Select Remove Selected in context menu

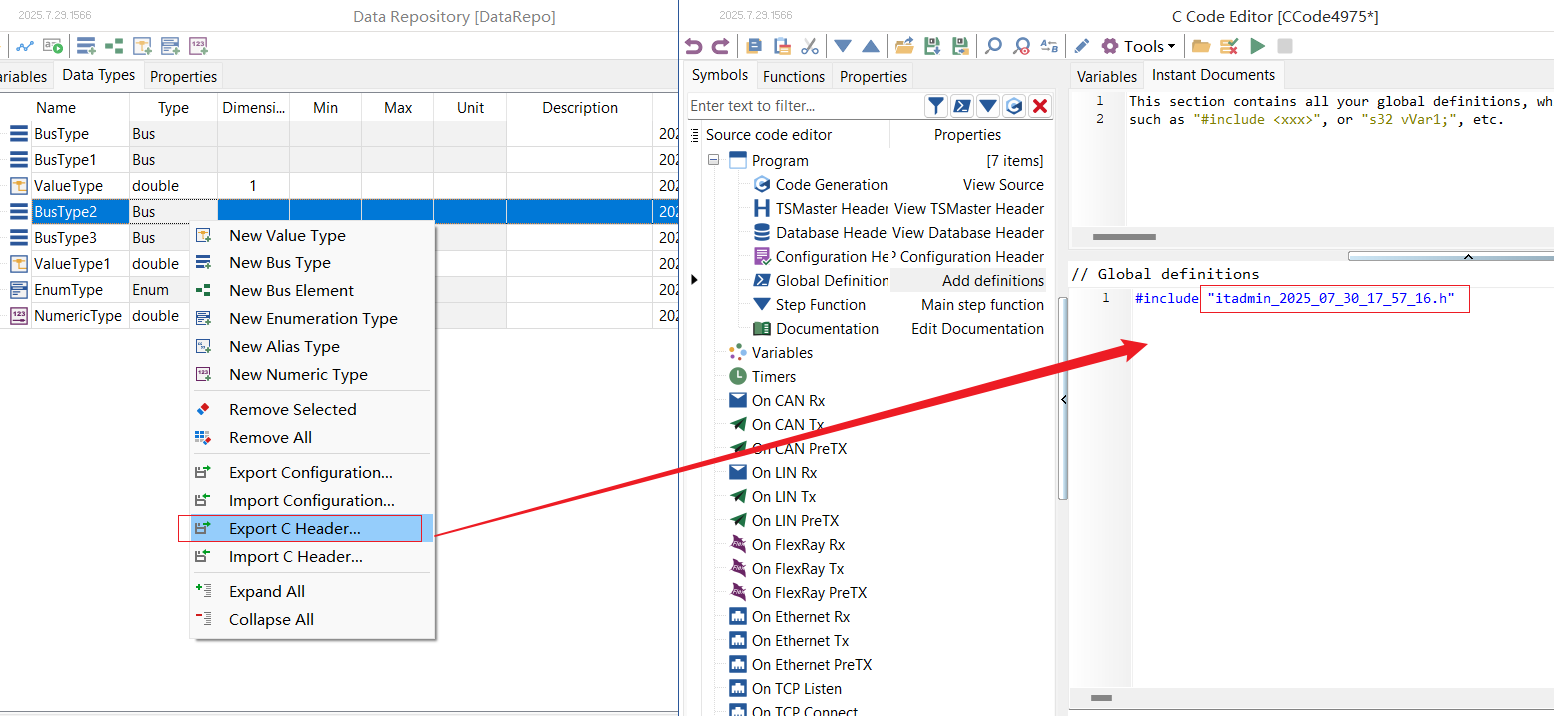pyautogui.click(x=312, y=410)
